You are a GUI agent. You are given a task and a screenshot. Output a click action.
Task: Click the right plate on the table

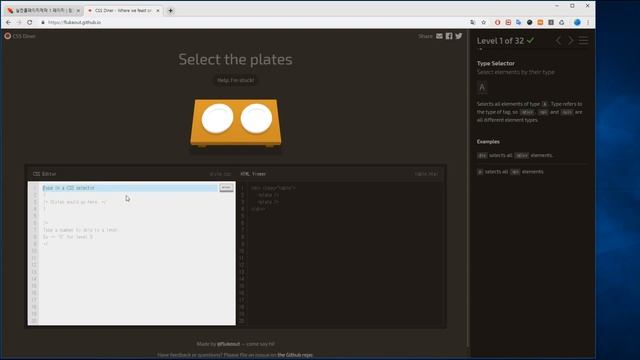click(x=256, y=118)
